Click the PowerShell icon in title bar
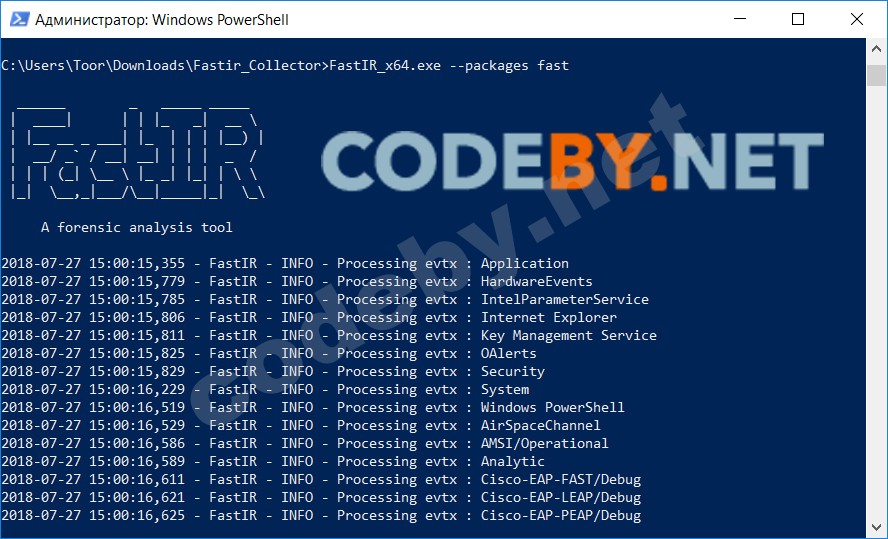Image resolution: width=888 pixels, height=539 pixels. [19, 19]
